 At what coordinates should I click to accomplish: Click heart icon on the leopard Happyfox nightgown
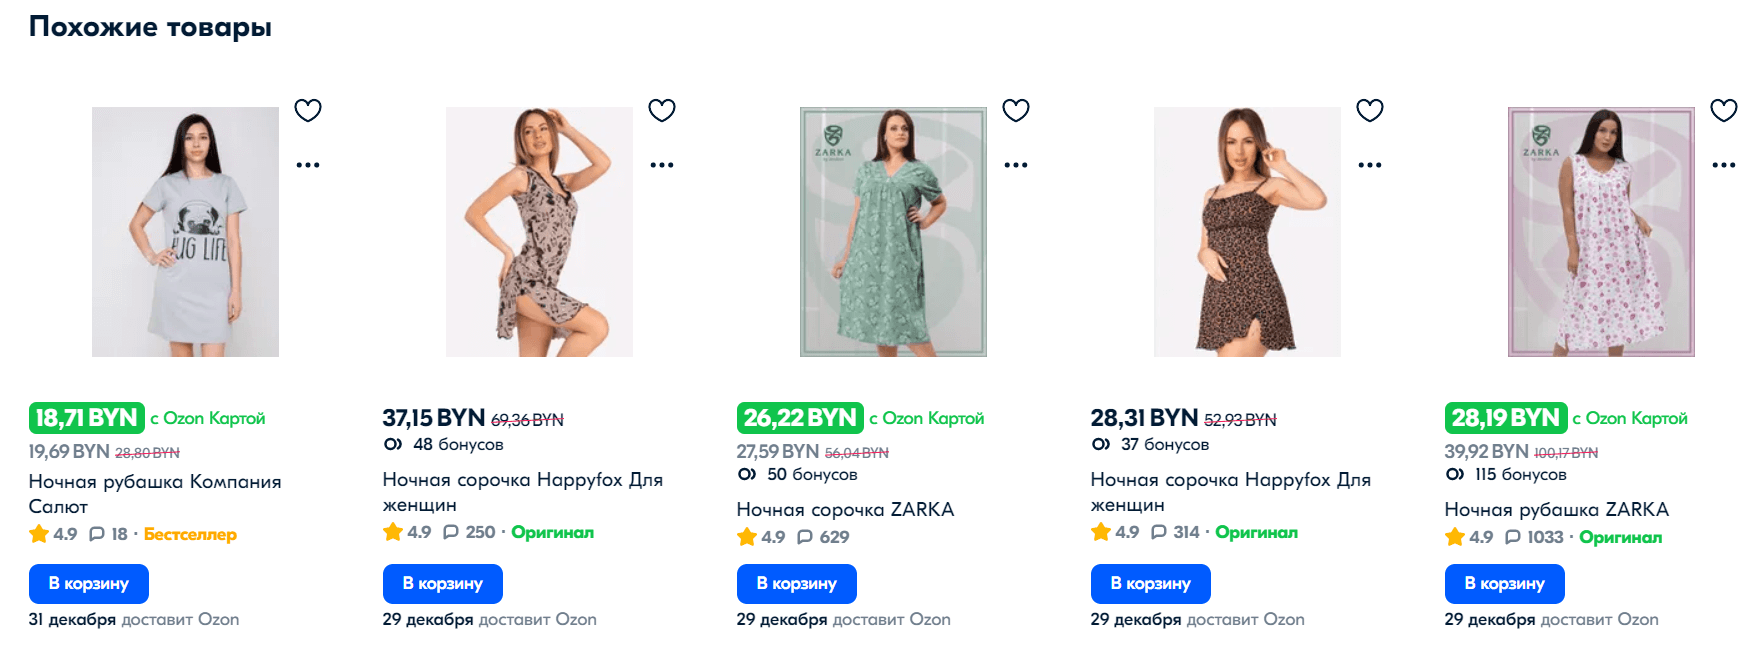coord(1370,110)
